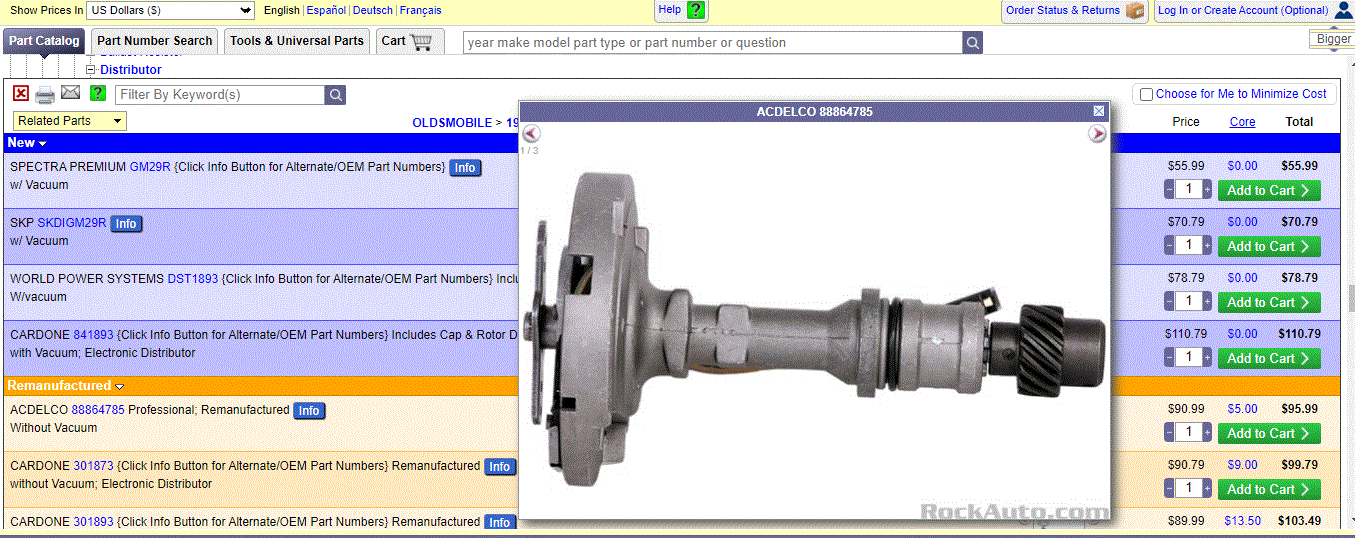Image resolution: width=1355 pixels, height=538 pixels.
Task: Click the Order Status box icon
Action: coord(1134,10)
